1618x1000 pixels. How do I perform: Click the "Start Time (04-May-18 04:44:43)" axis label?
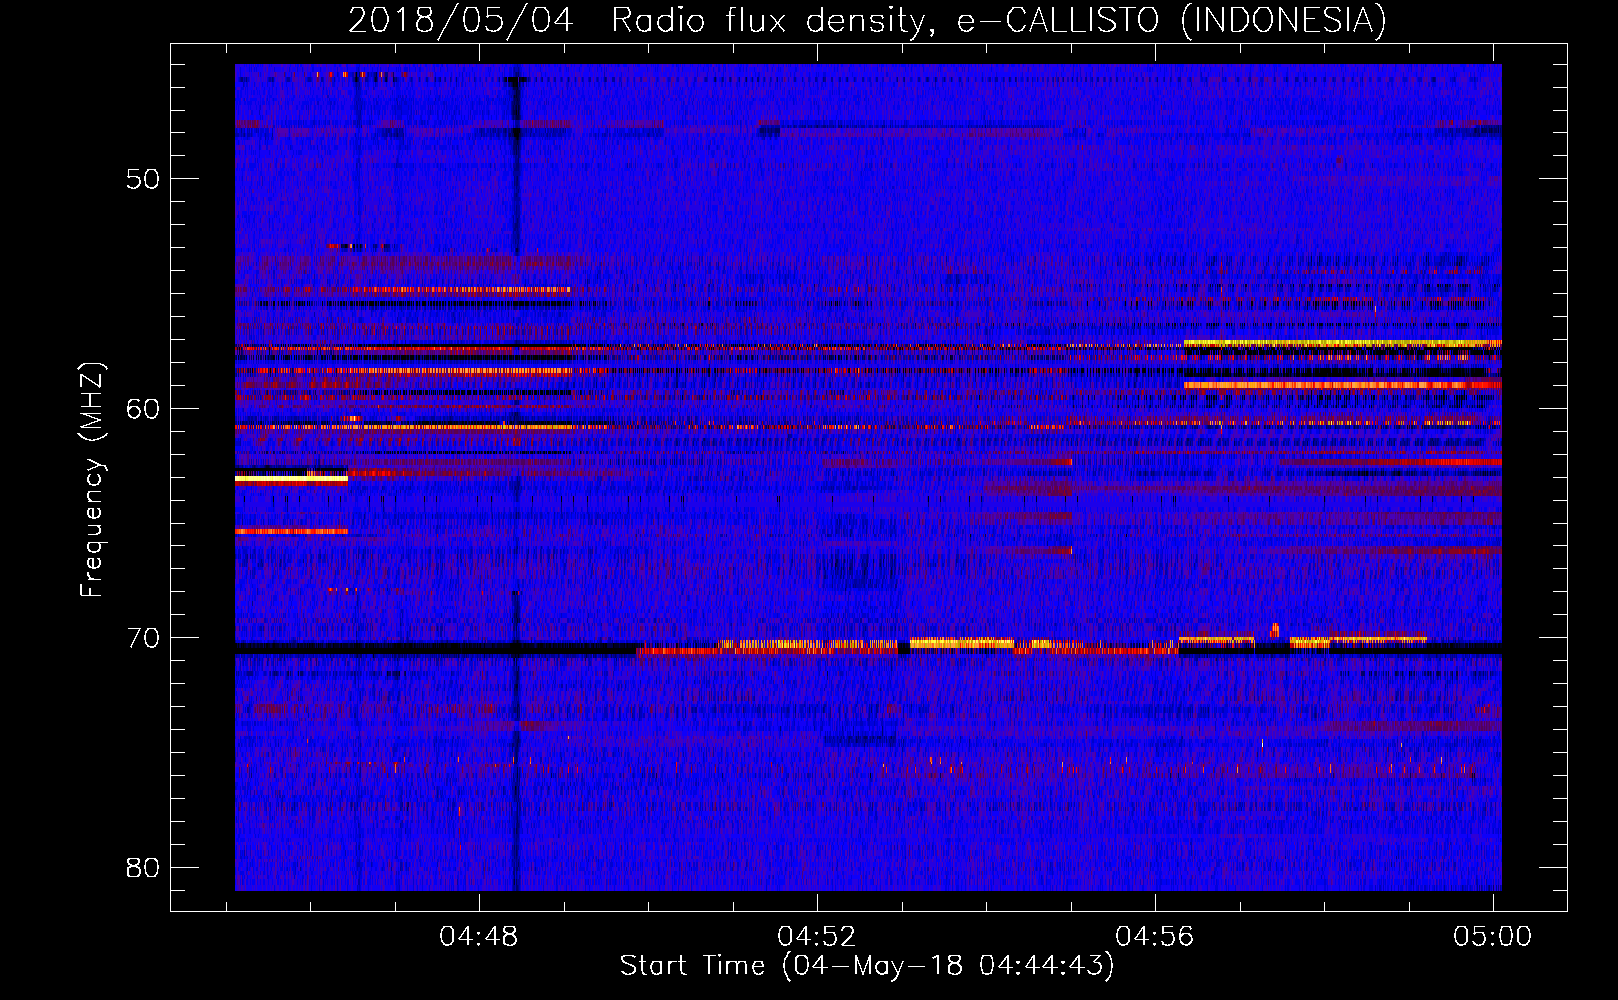[x=867, y=966]
